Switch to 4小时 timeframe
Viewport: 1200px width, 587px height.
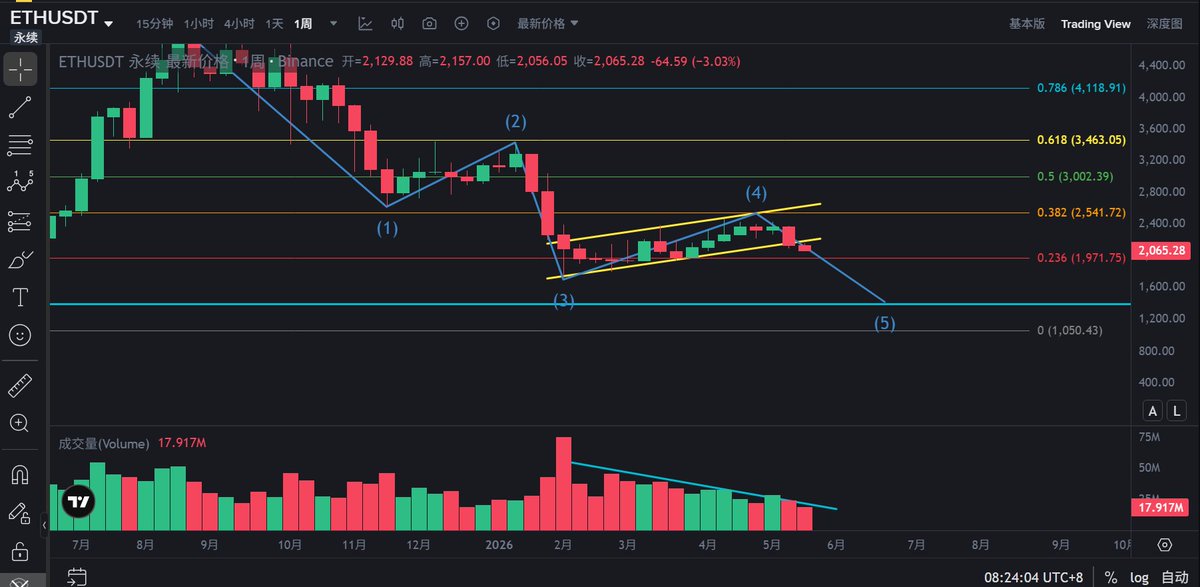point(238,24)
